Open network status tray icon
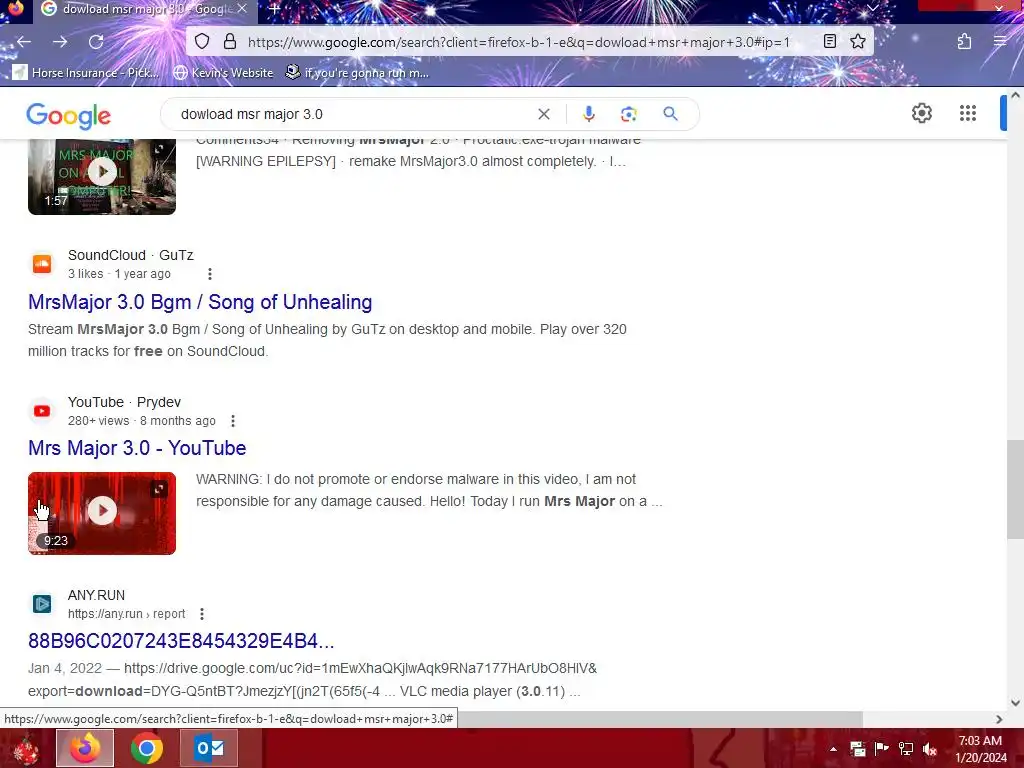 tap(905, 749)
